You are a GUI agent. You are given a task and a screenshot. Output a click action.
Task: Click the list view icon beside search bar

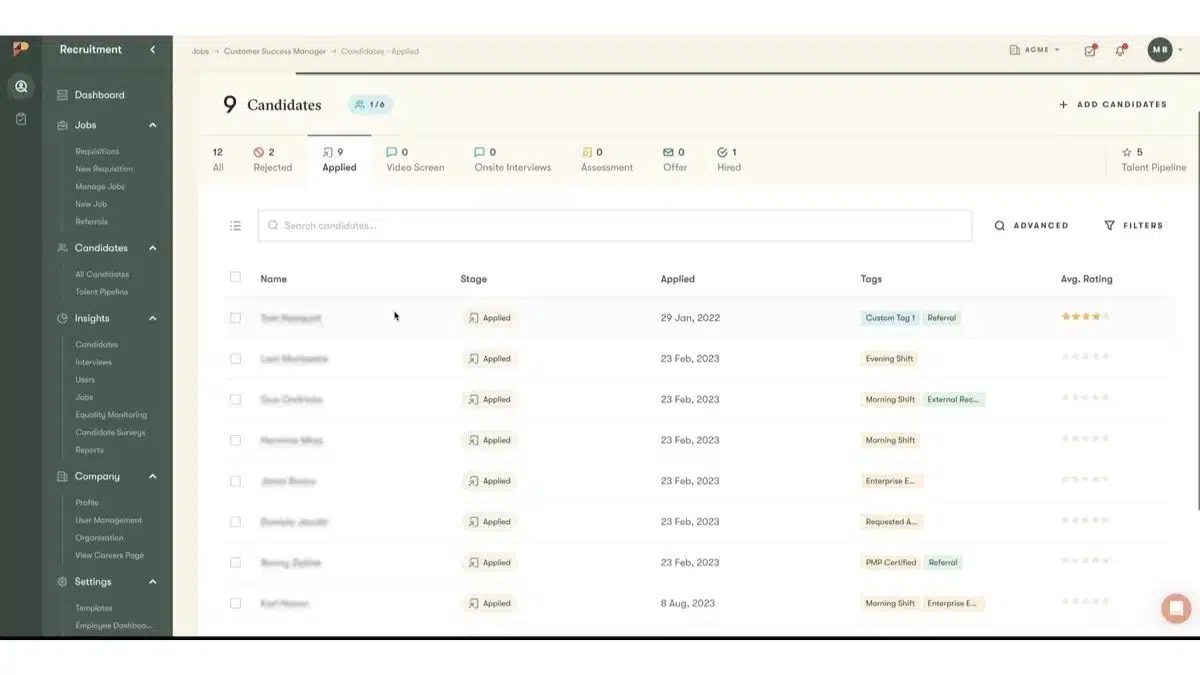235,225
